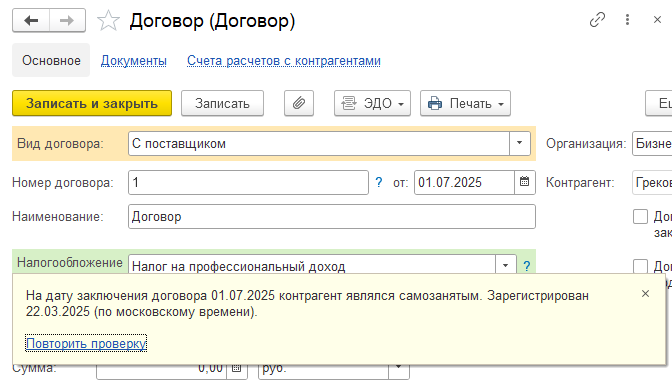Image resolution: width=672 pixels, height=387 pixels.
Task: Open the Документы tab
Action: pyautogui.click(x=134, y=61)
